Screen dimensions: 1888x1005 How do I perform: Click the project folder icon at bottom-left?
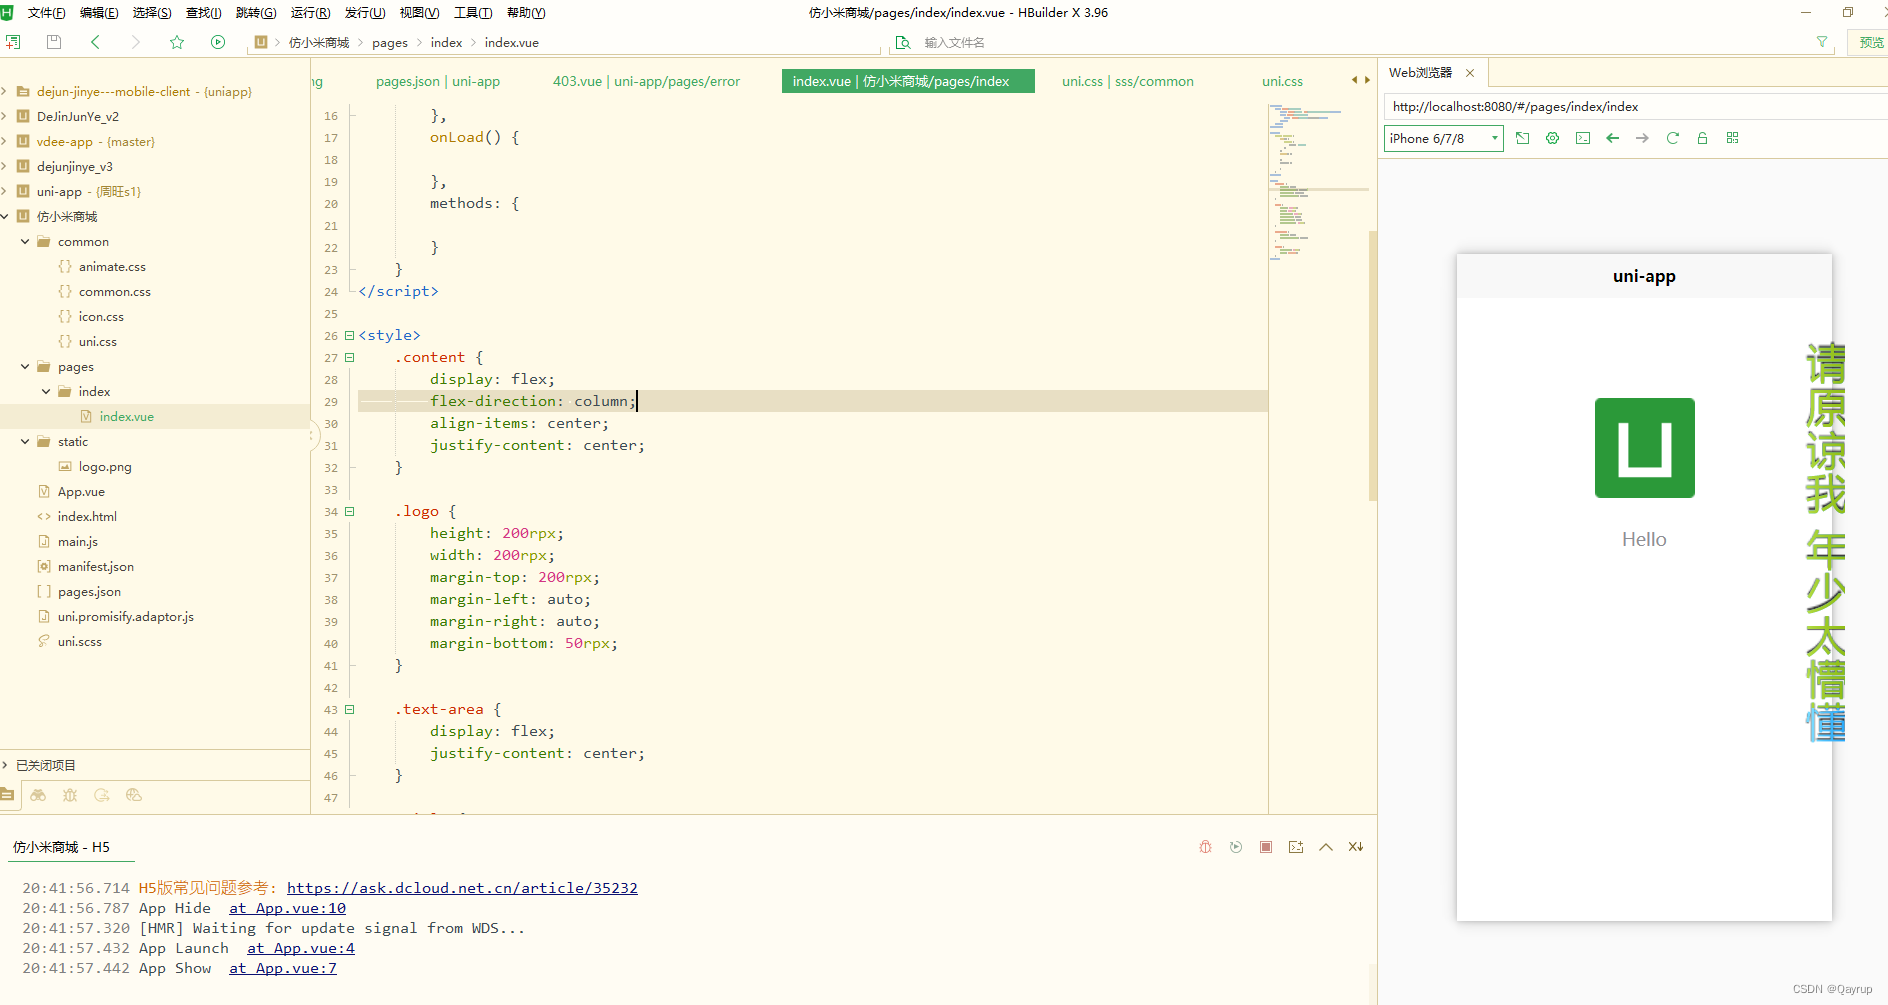[x=7, y=795]
